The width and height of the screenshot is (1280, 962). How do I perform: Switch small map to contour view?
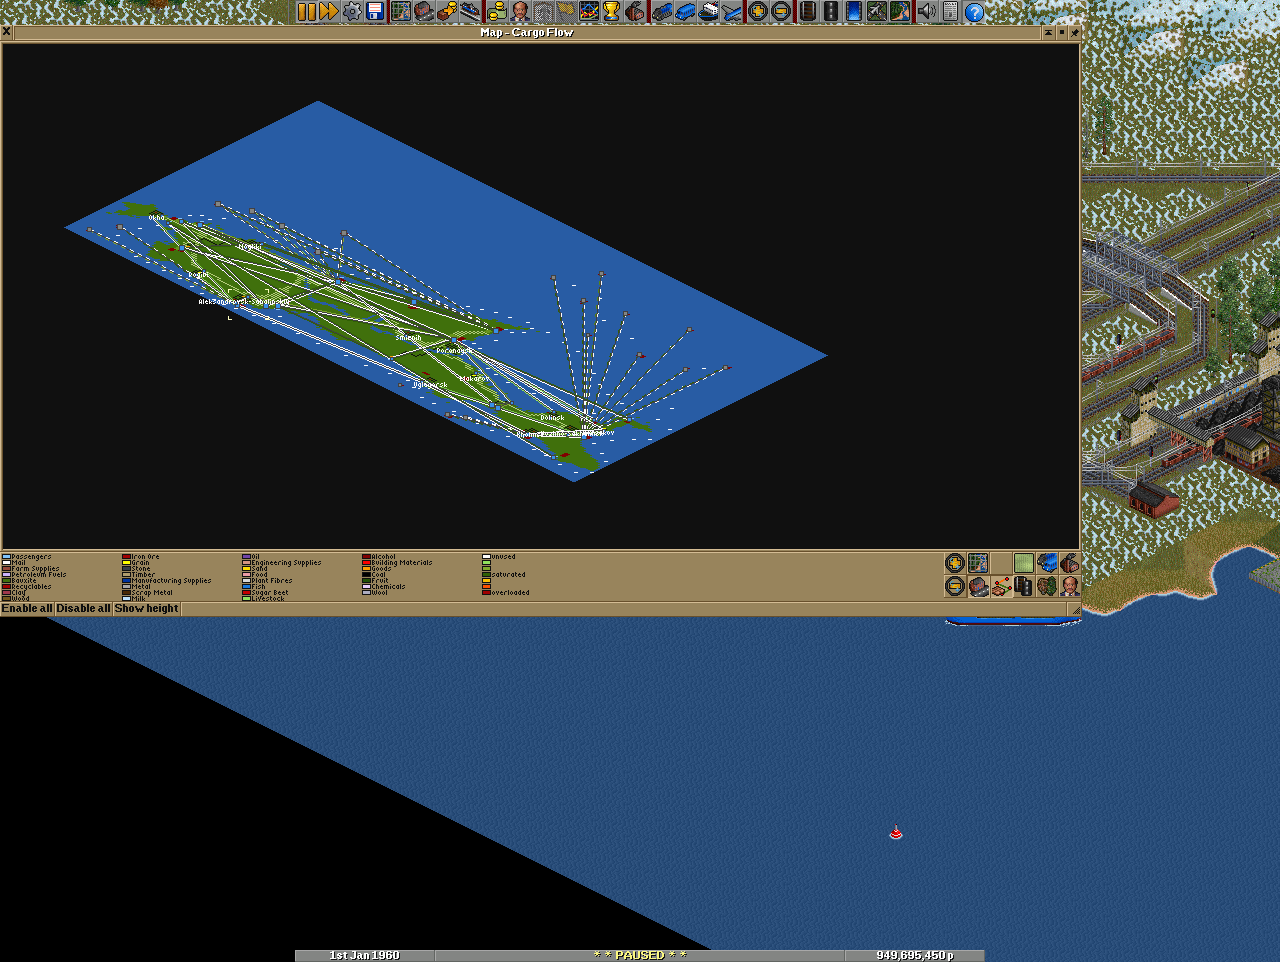pyautogui.click(x=1024, y=563)
